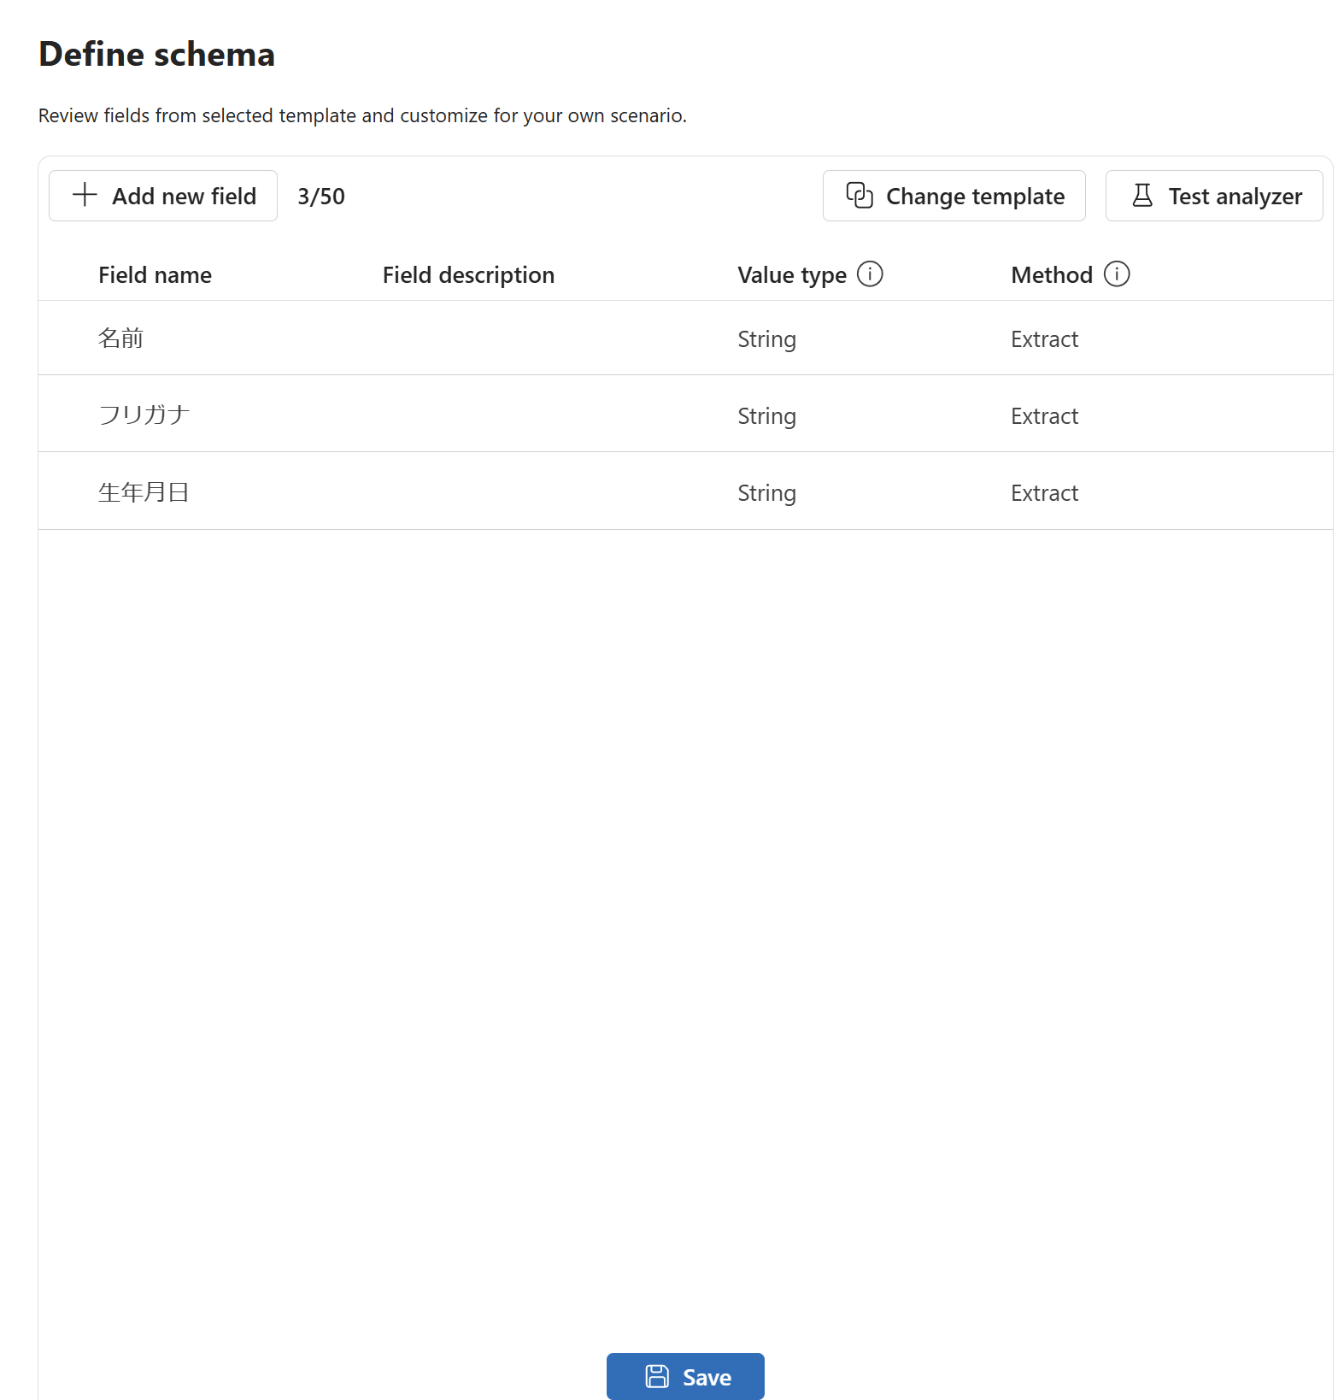Viewport: 1338px width, 1400px height.
Task: Click the field description cell for 名前
Action: (x=550, y=339)
